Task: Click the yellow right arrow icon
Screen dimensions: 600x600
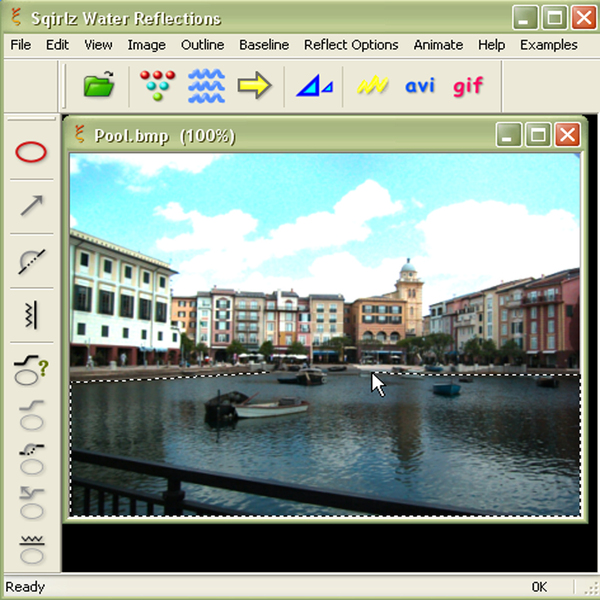Action: click(x=254, y=85)
